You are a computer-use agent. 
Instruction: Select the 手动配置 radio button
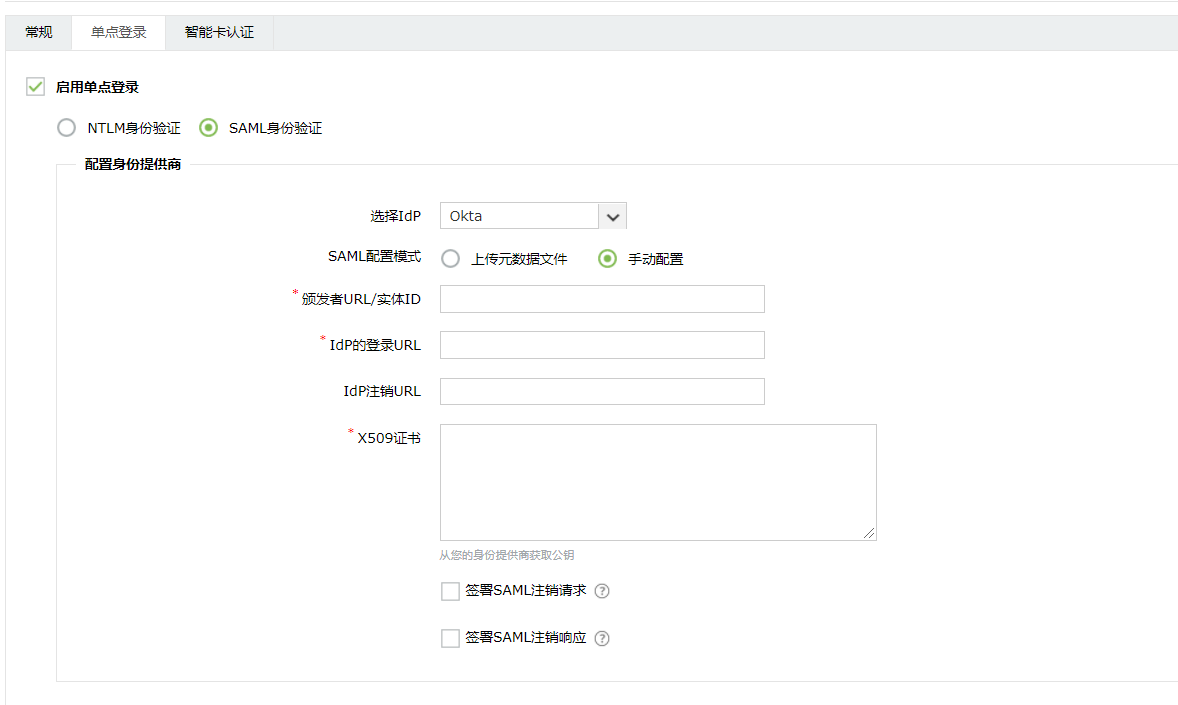[x=607, y=258]
